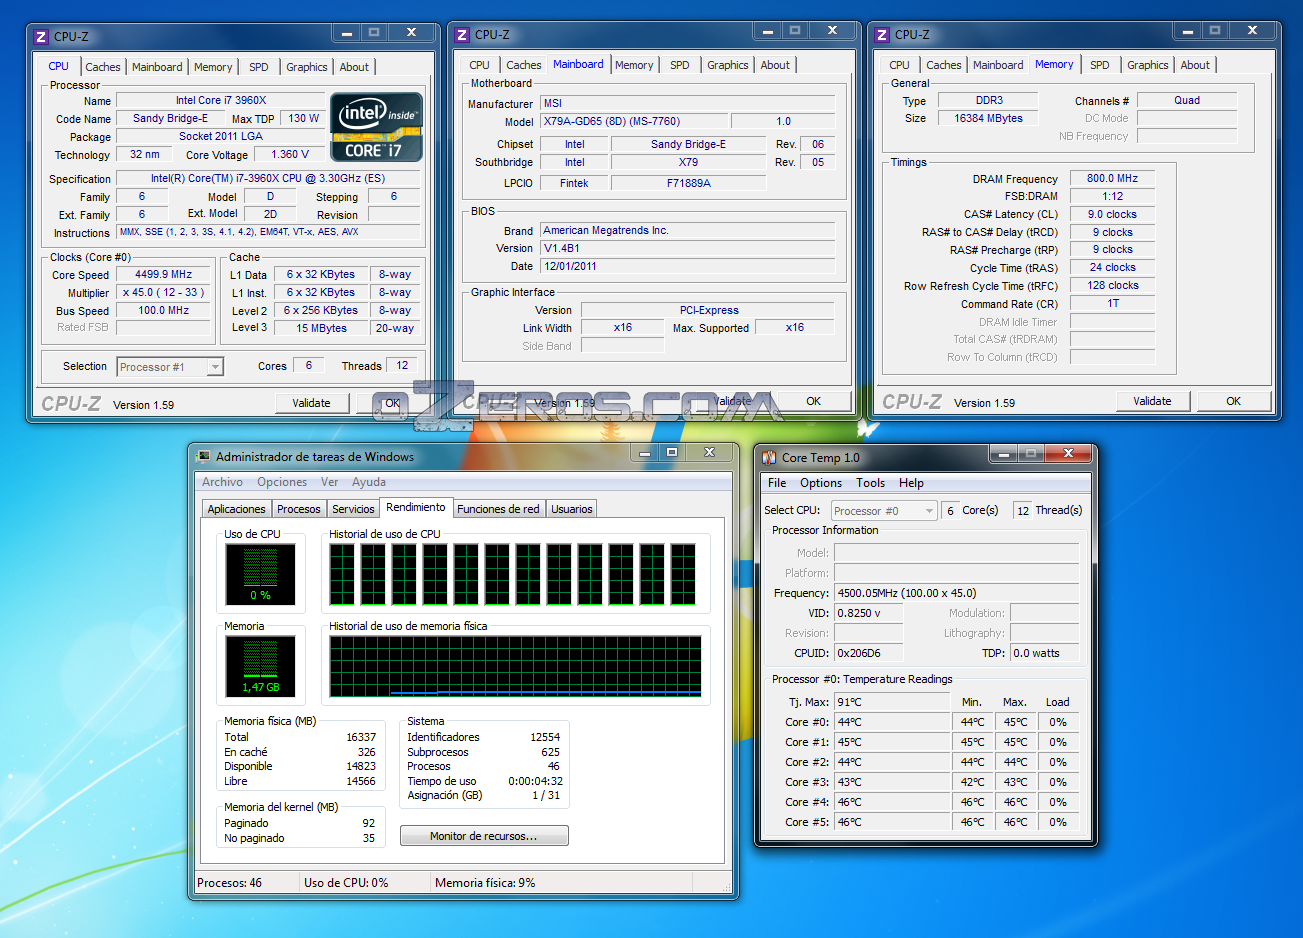The image size is (1303, 938).
Task: Click the memory Size 16384 MBytes field
Action: click(x=988, y=118)
